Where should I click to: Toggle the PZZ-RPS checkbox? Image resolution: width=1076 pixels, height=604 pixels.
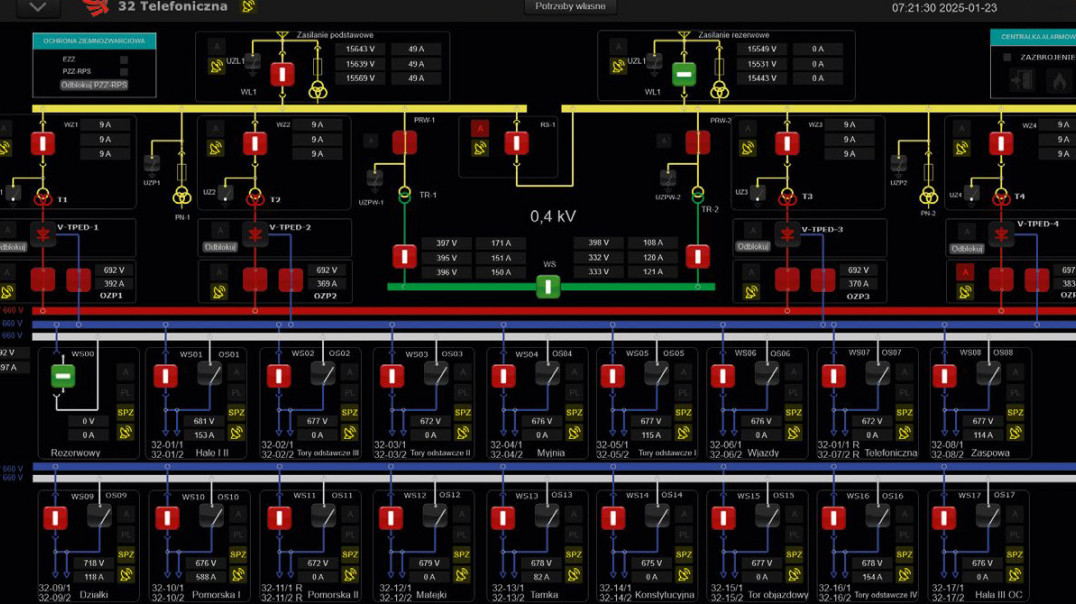tap(124, 72)
